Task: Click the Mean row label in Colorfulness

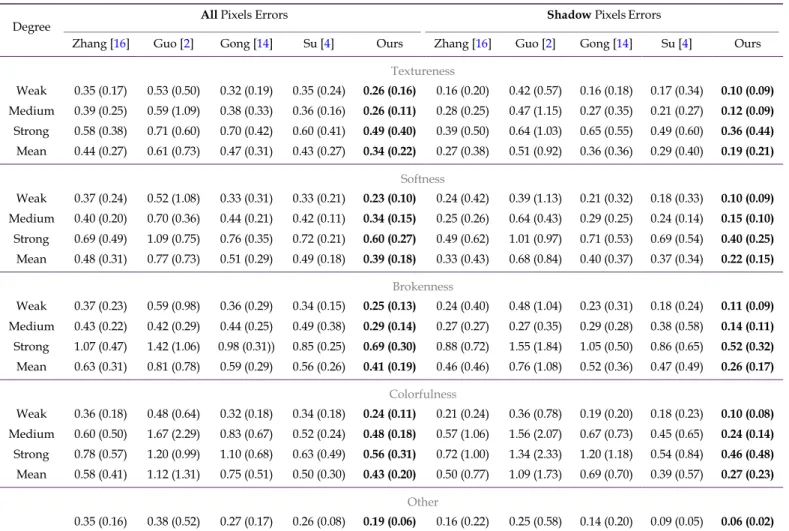Action: 31,474
